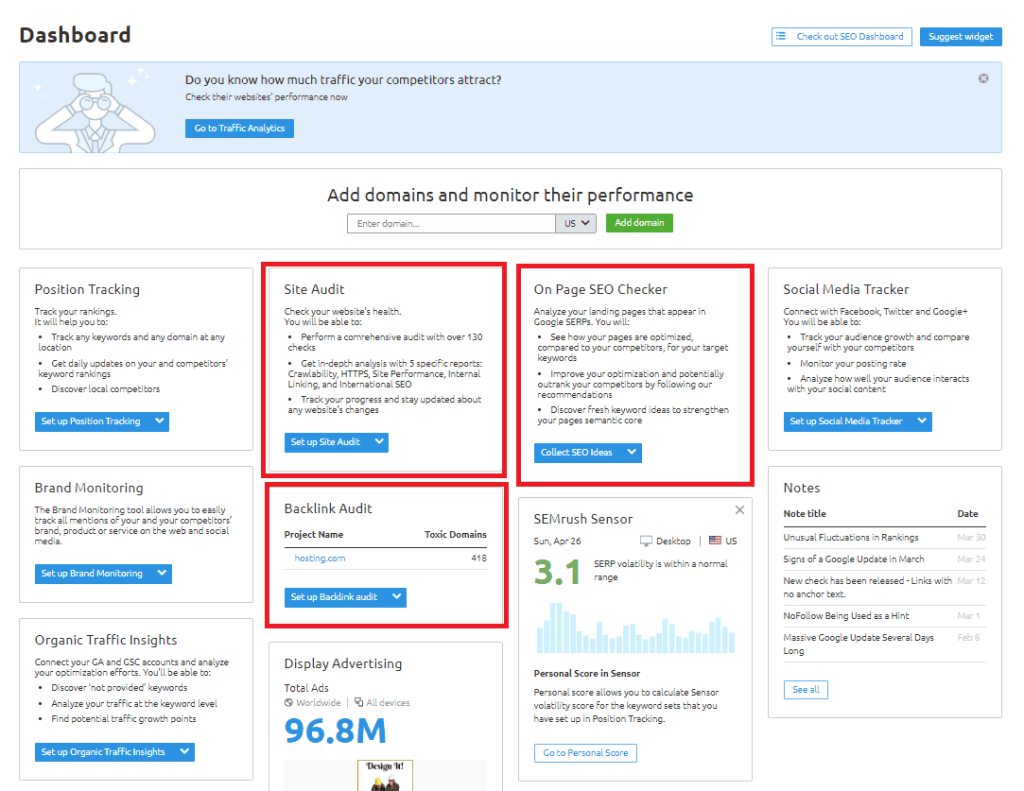
Task: Go to Traffic Analytics
Action: (x=239, y=128)
